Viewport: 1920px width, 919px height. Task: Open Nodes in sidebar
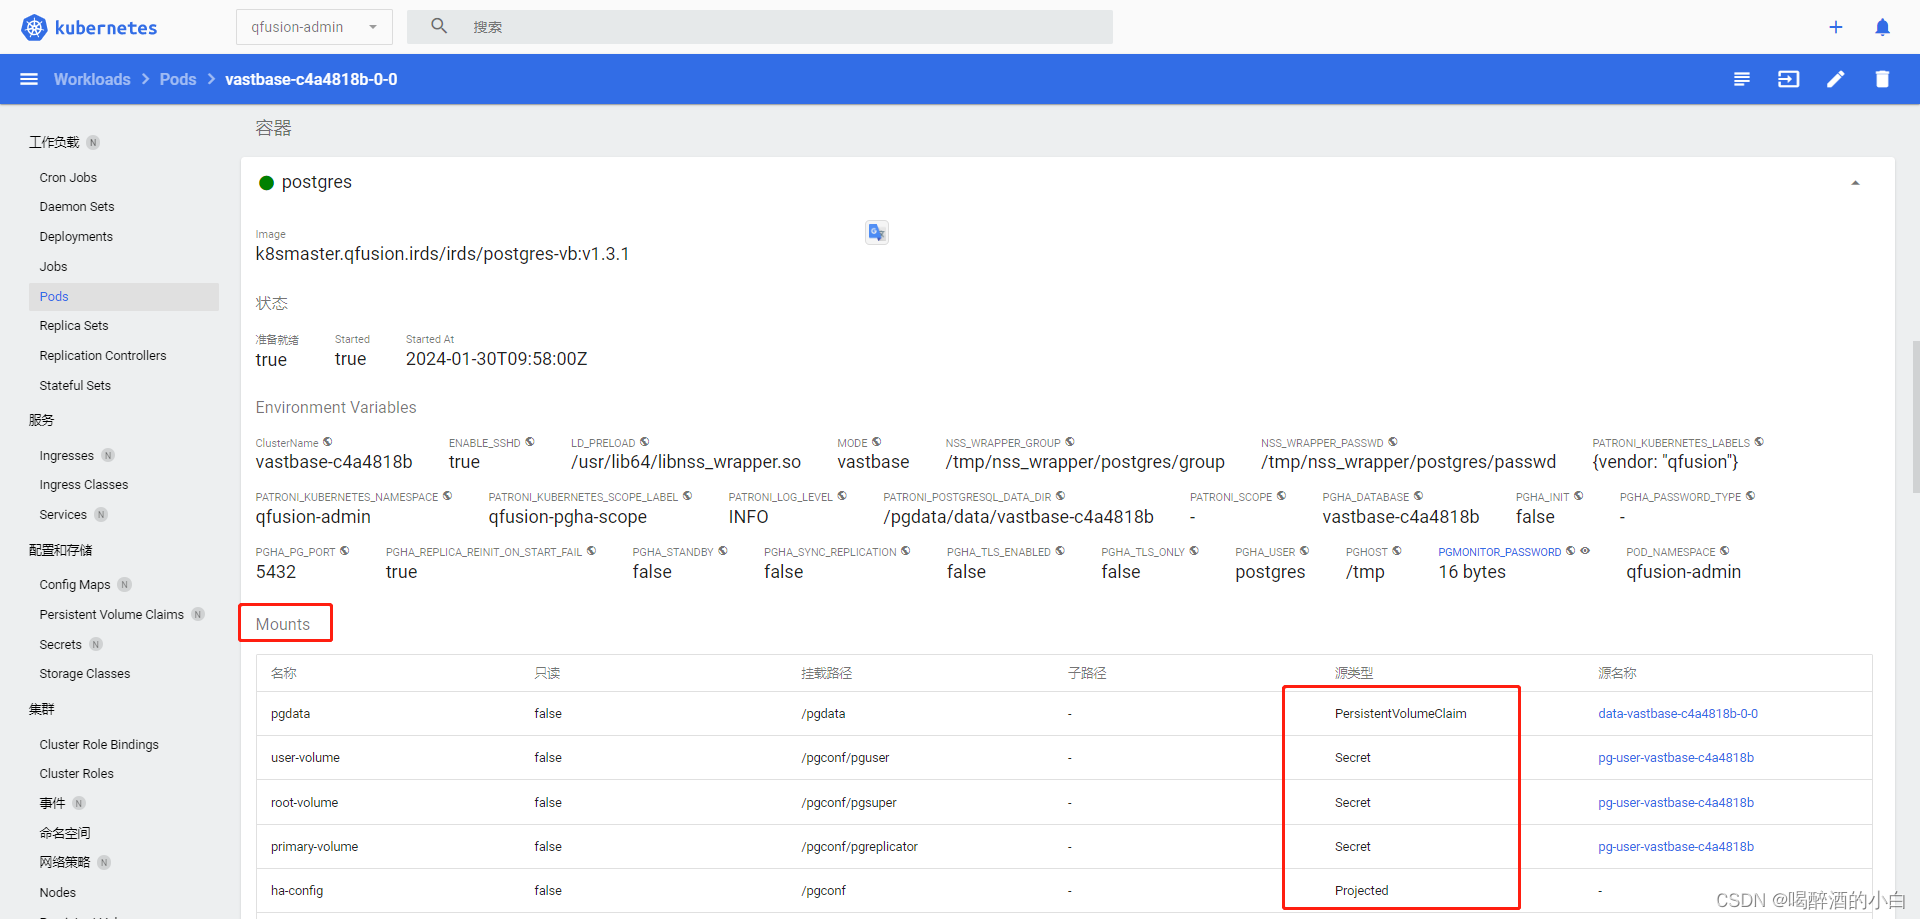(58, 893)
